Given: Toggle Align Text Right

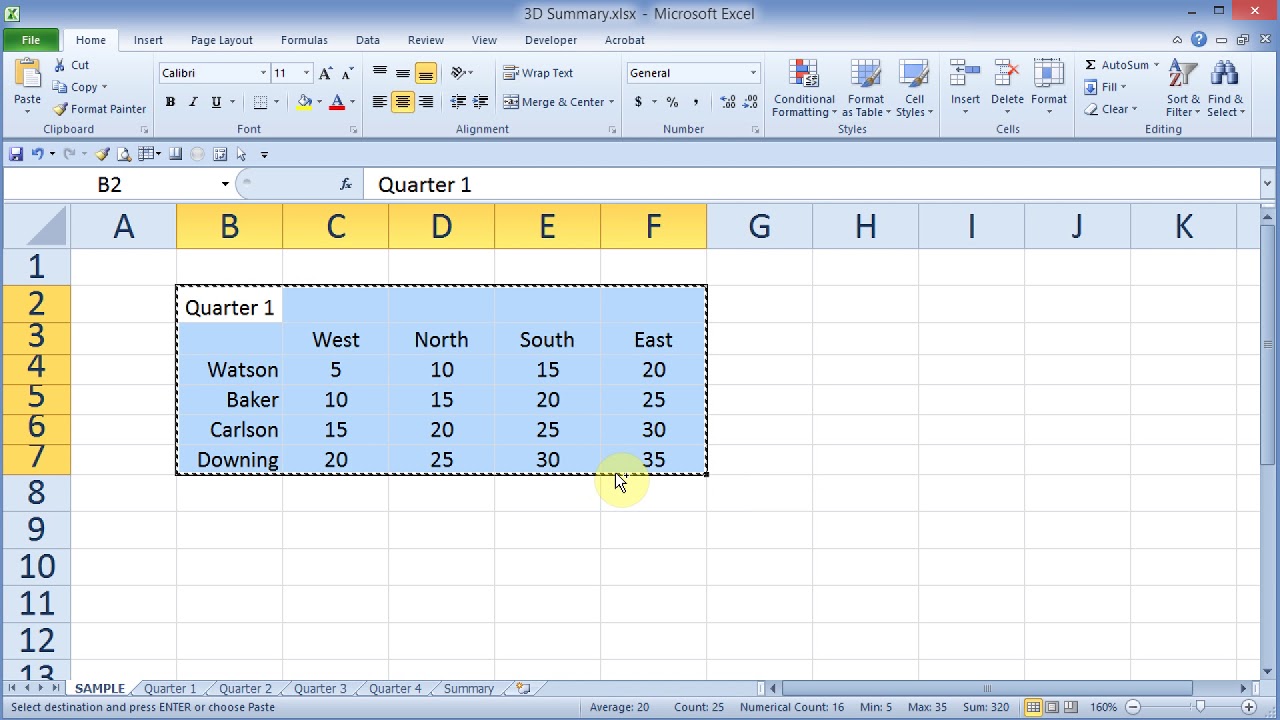Looking at the screenshot, I should 425,102.
